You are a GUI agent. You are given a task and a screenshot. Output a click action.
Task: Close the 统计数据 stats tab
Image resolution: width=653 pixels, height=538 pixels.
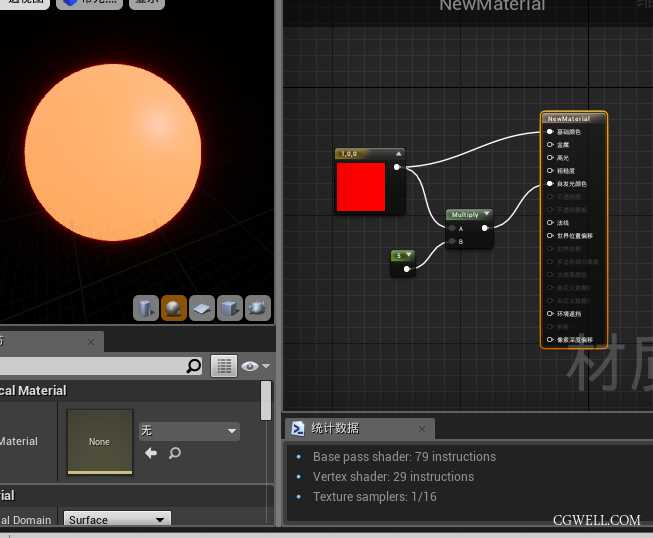click(422, 428)
